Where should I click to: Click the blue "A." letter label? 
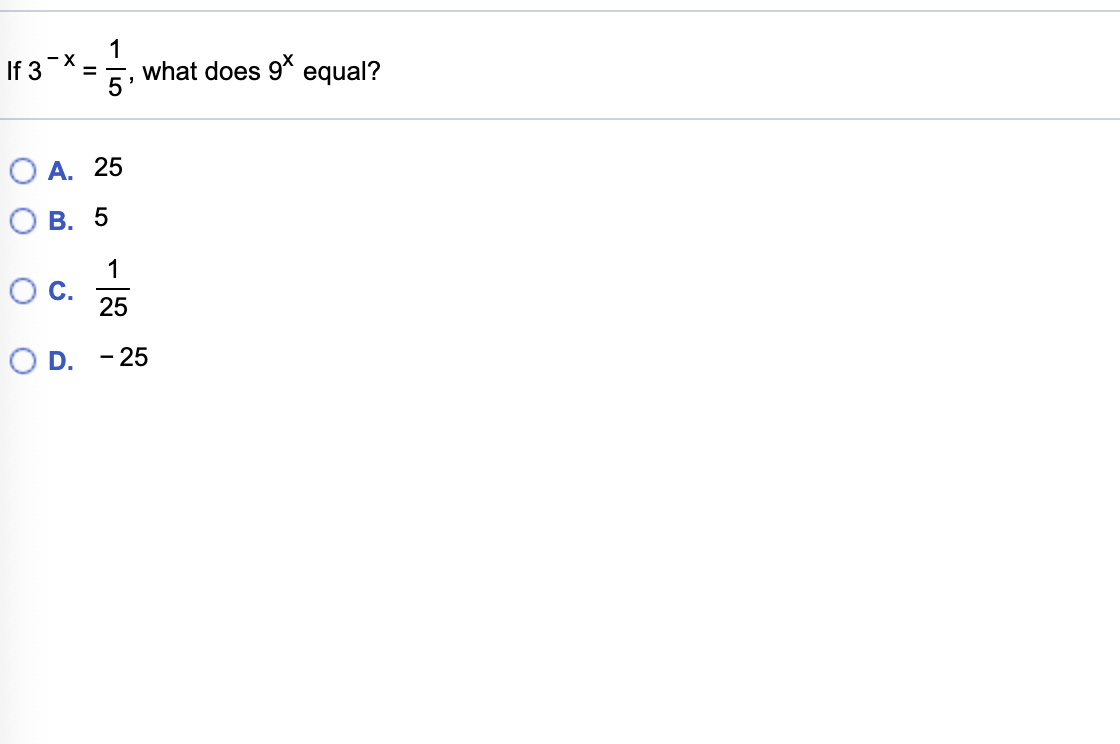61,171
